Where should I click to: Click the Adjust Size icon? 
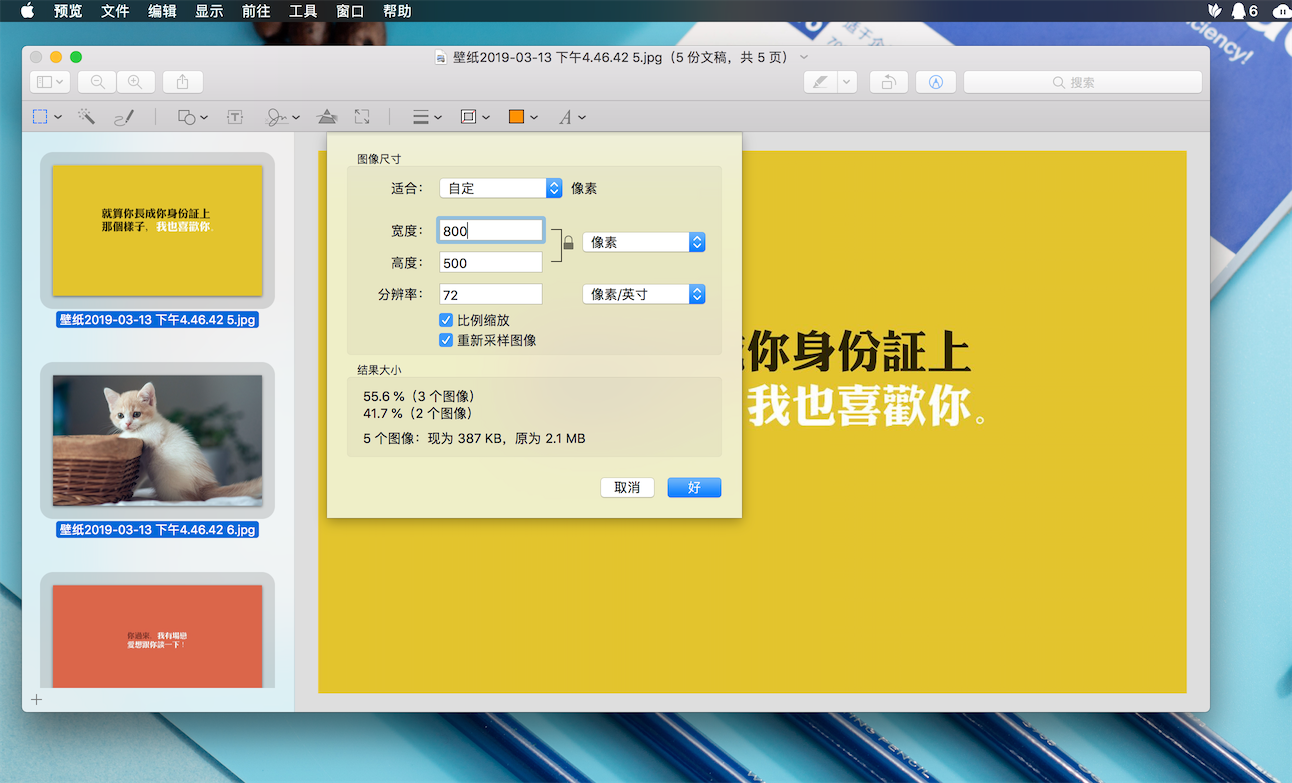tap(362, 117)
